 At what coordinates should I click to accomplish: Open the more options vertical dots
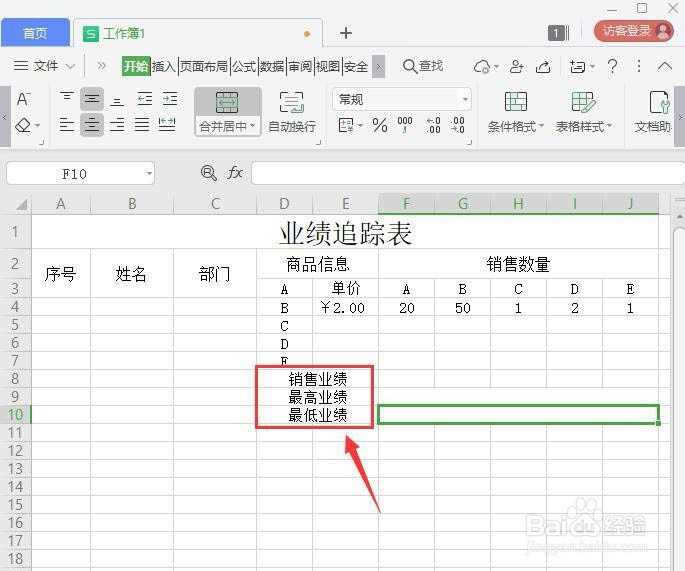(639, 66)
